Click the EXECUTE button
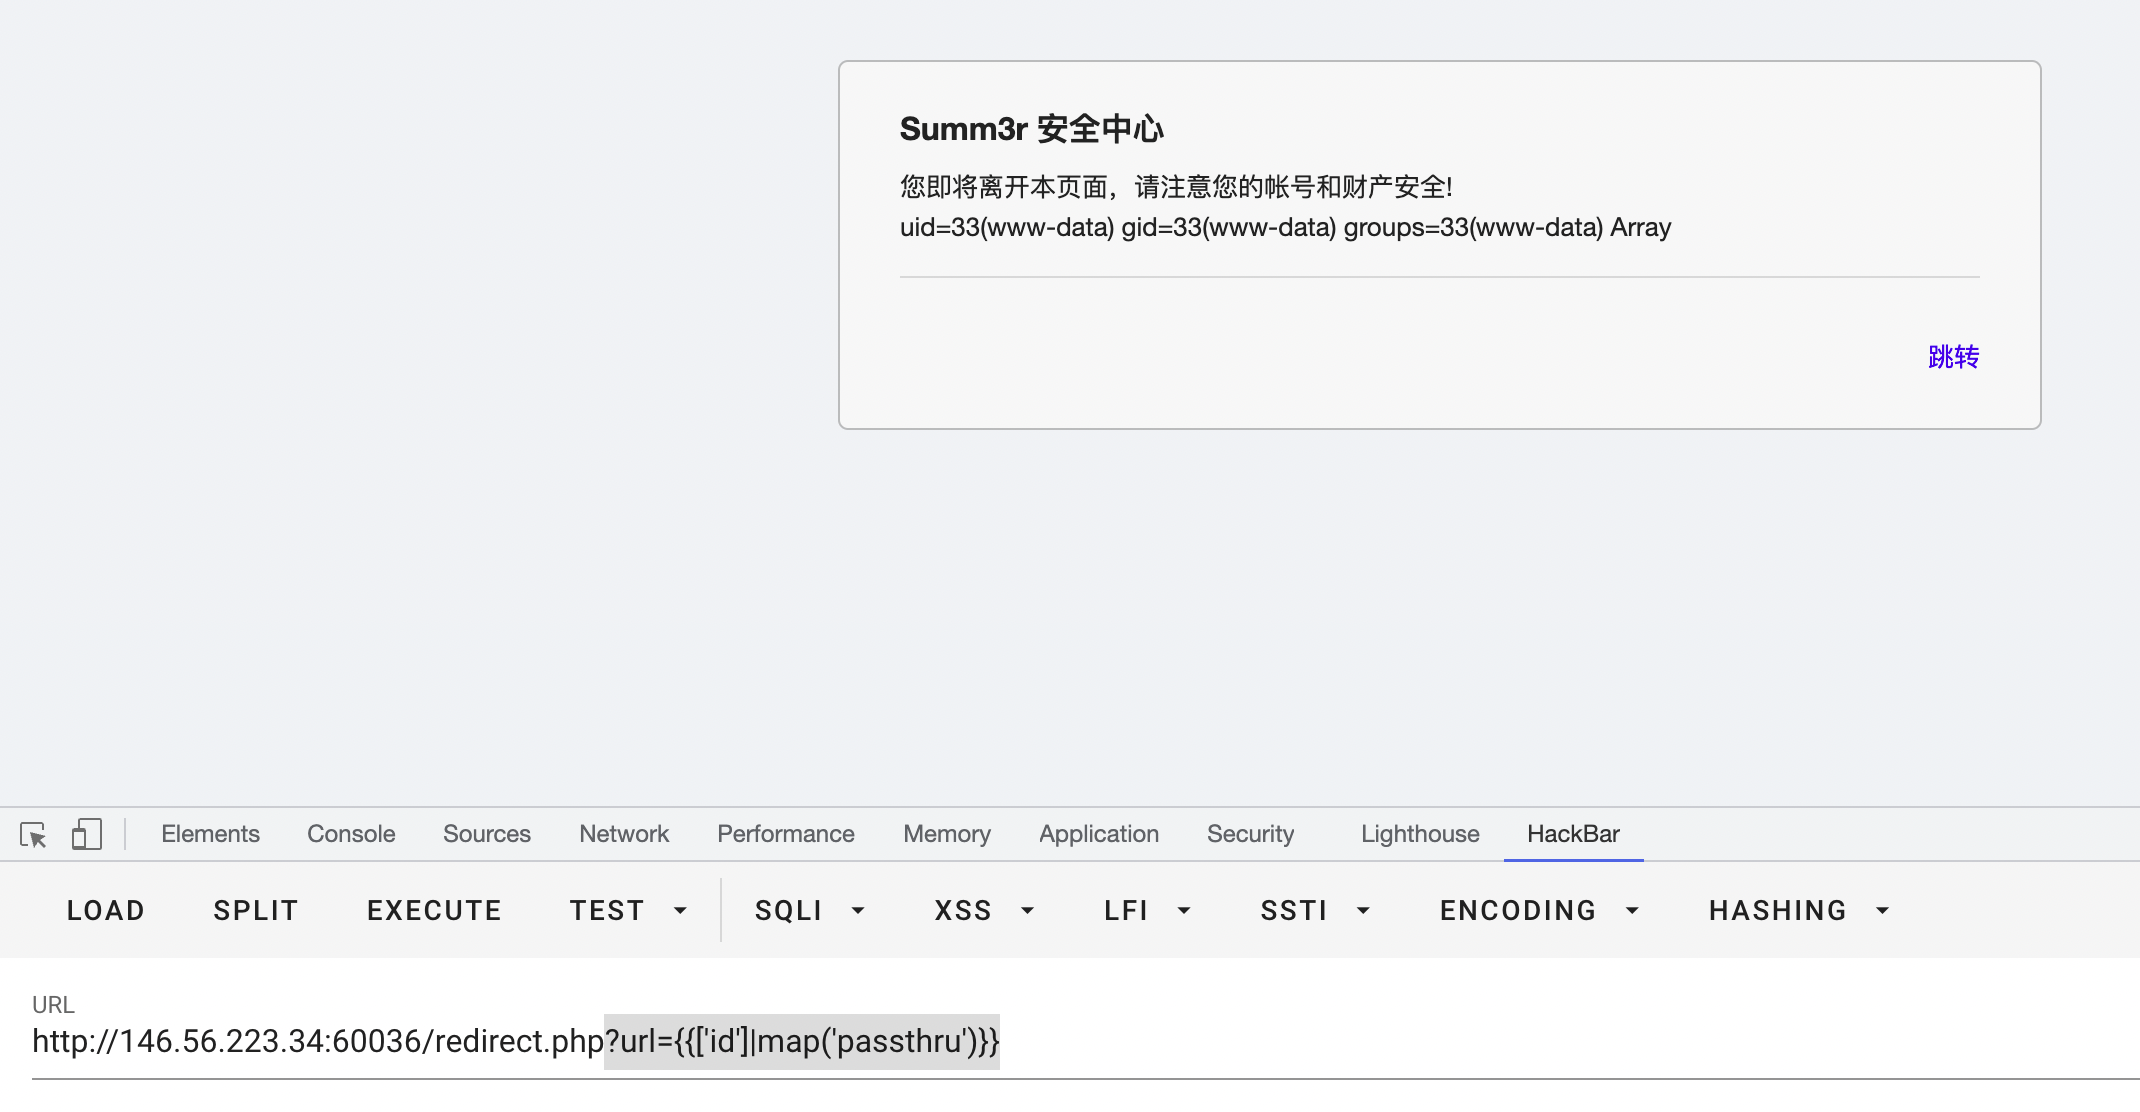 click(x=434, y=910)
